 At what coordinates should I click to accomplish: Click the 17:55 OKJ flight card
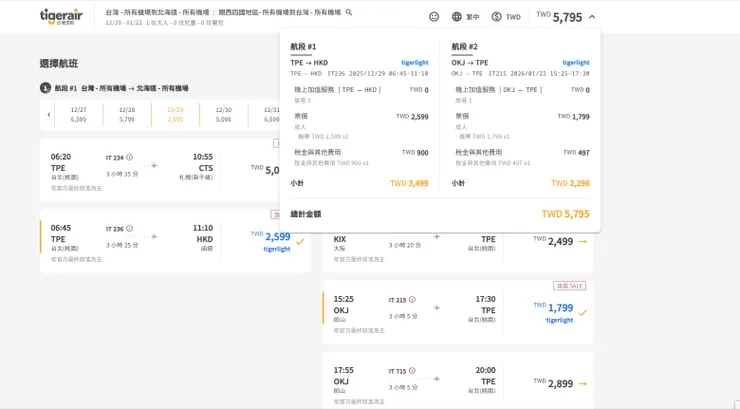(x=458, y=380)
